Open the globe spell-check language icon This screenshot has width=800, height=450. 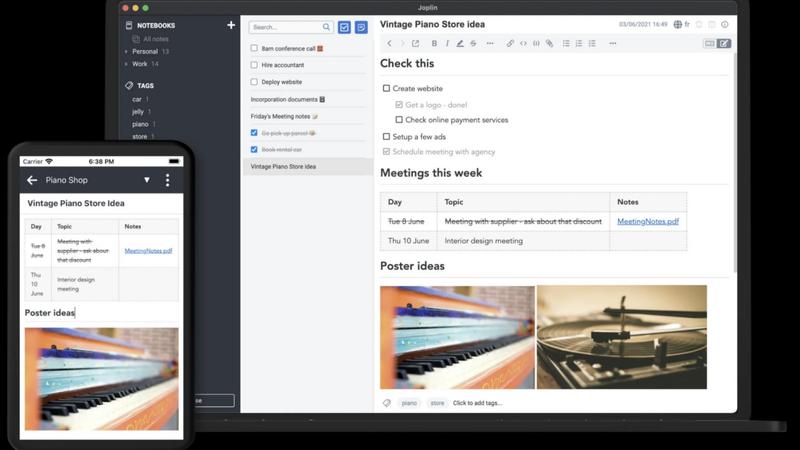click(x=678, y=24)
